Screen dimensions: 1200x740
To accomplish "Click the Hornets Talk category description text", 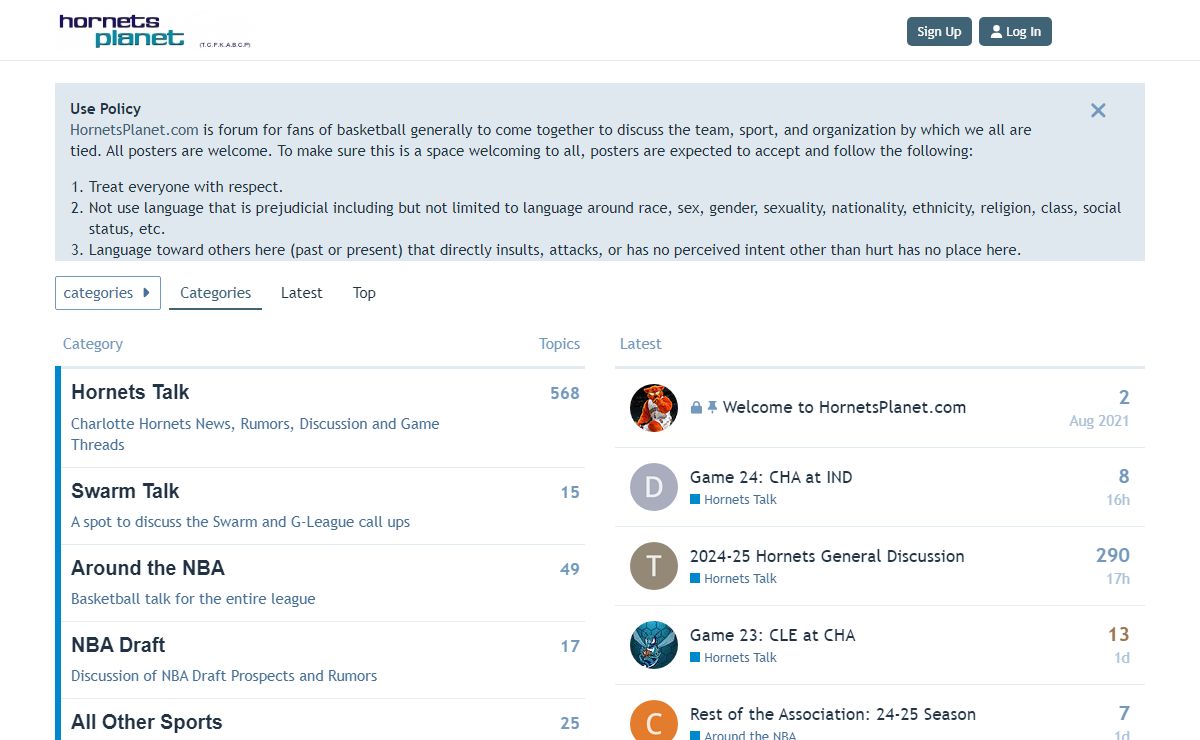I will pyautogui.click(x=255, y=434).
